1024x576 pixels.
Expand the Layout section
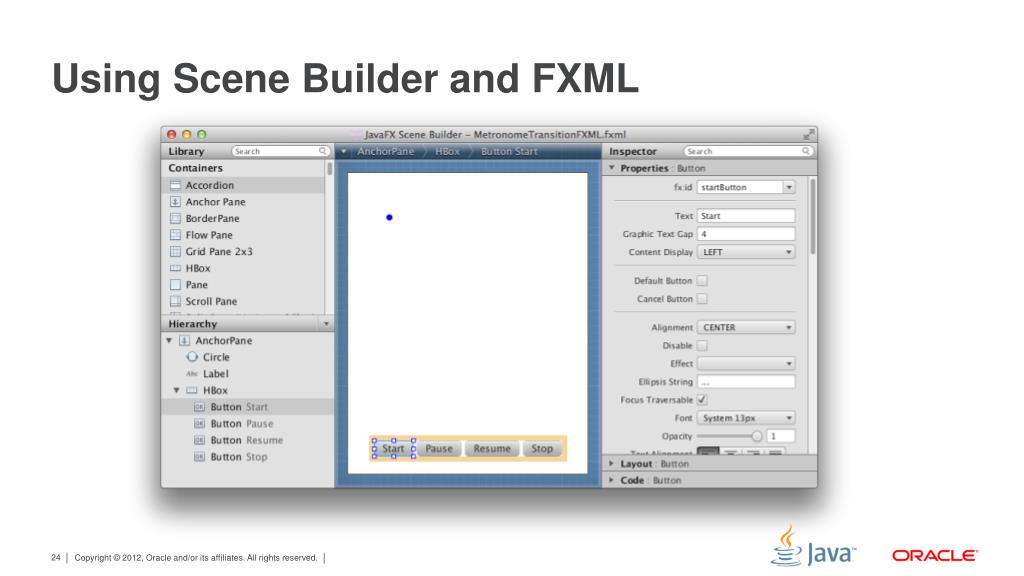612,464
